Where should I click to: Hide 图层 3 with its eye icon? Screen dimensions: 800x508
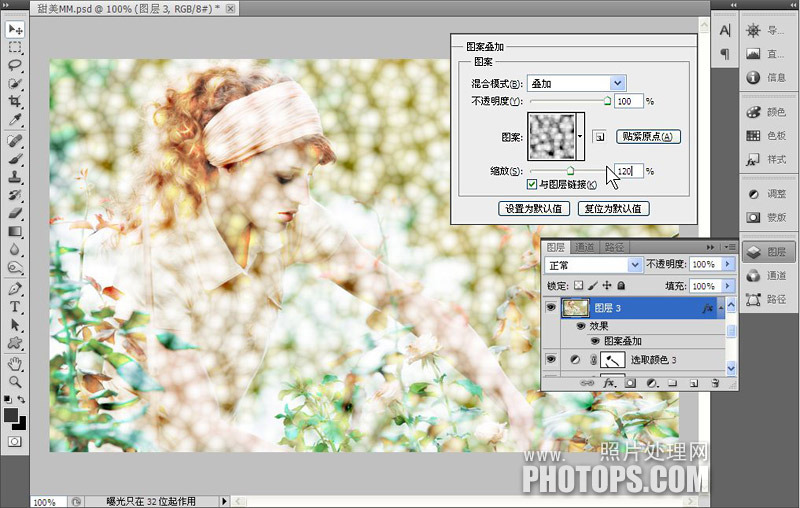click(x=551, y=308)
